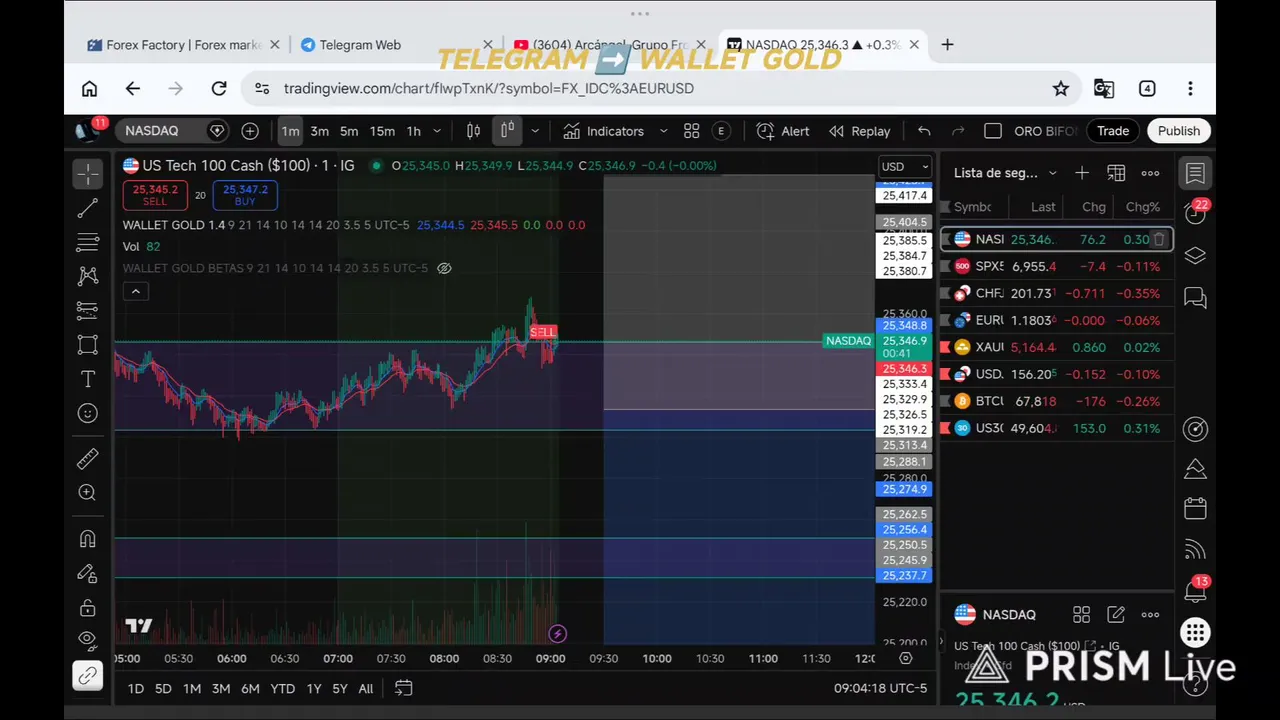Hide all drawings with eye icon
This screenshot has height=720, width=1280.
(x=88, y=640)
